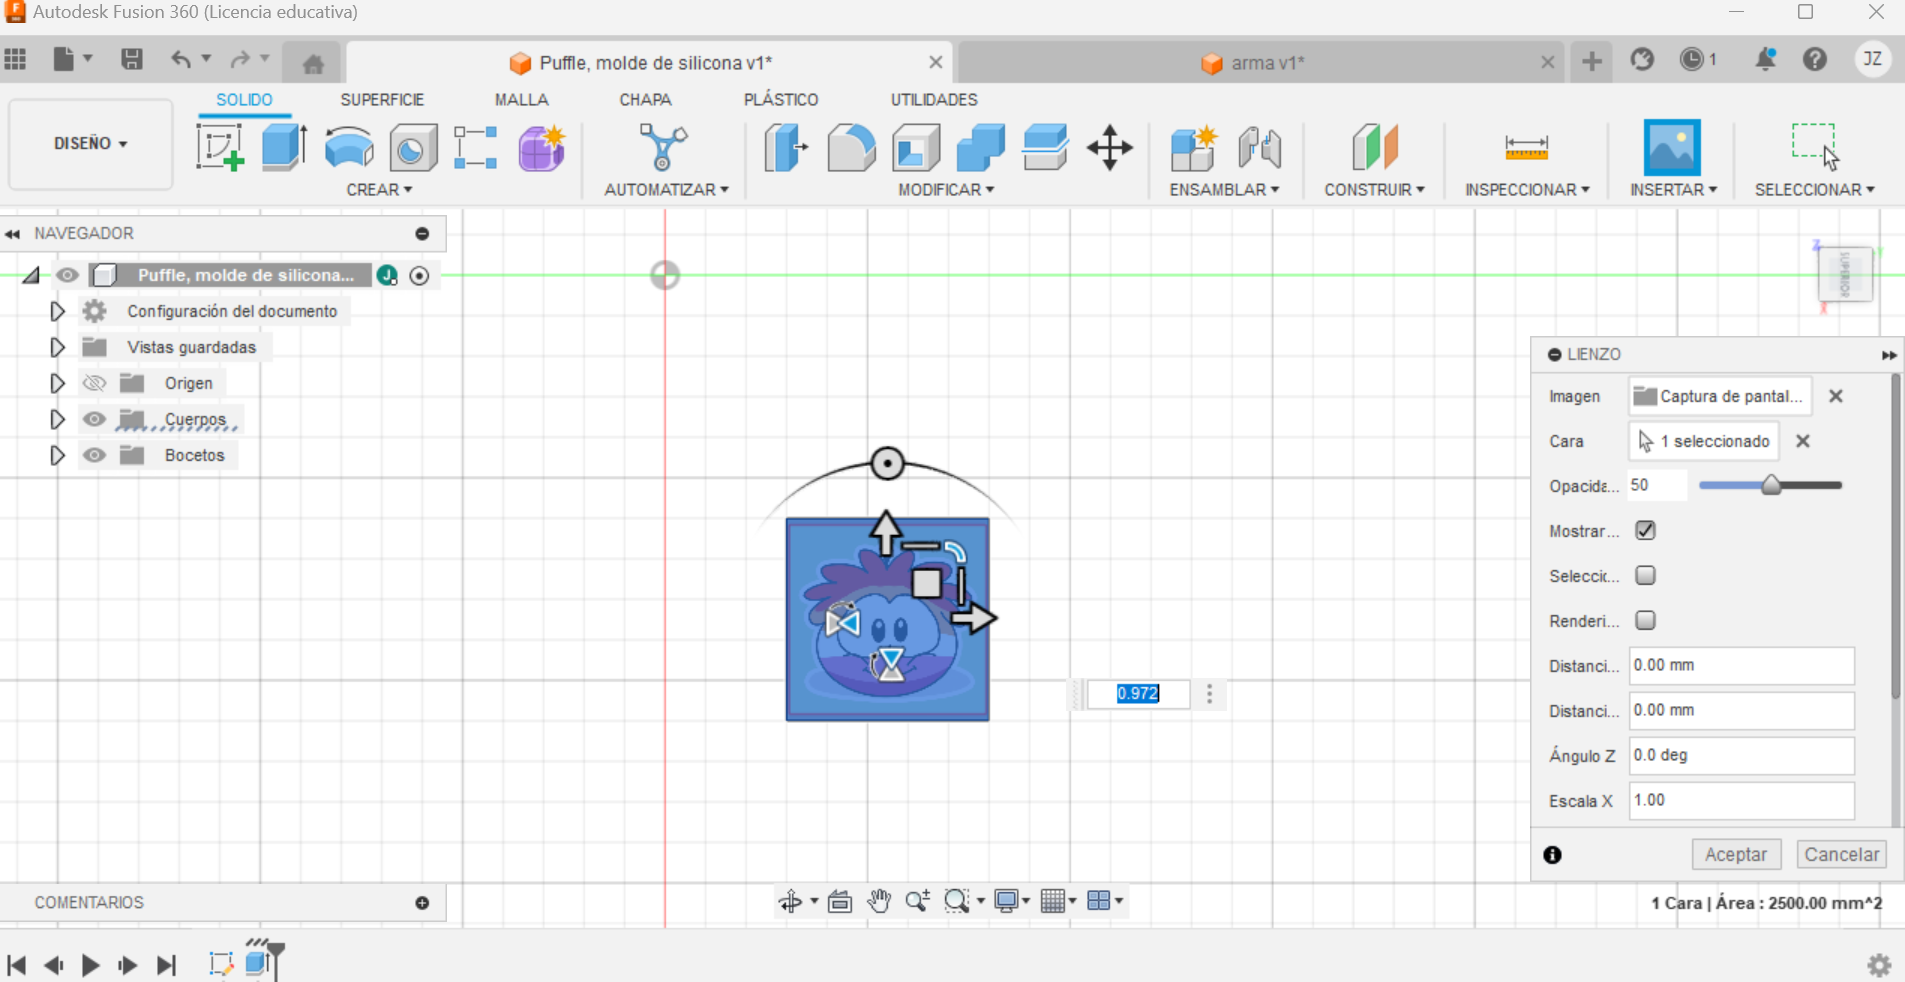The image size is (1905, 982).
Task: Select the Shell tool icon
Action: [x=916, y=148]
